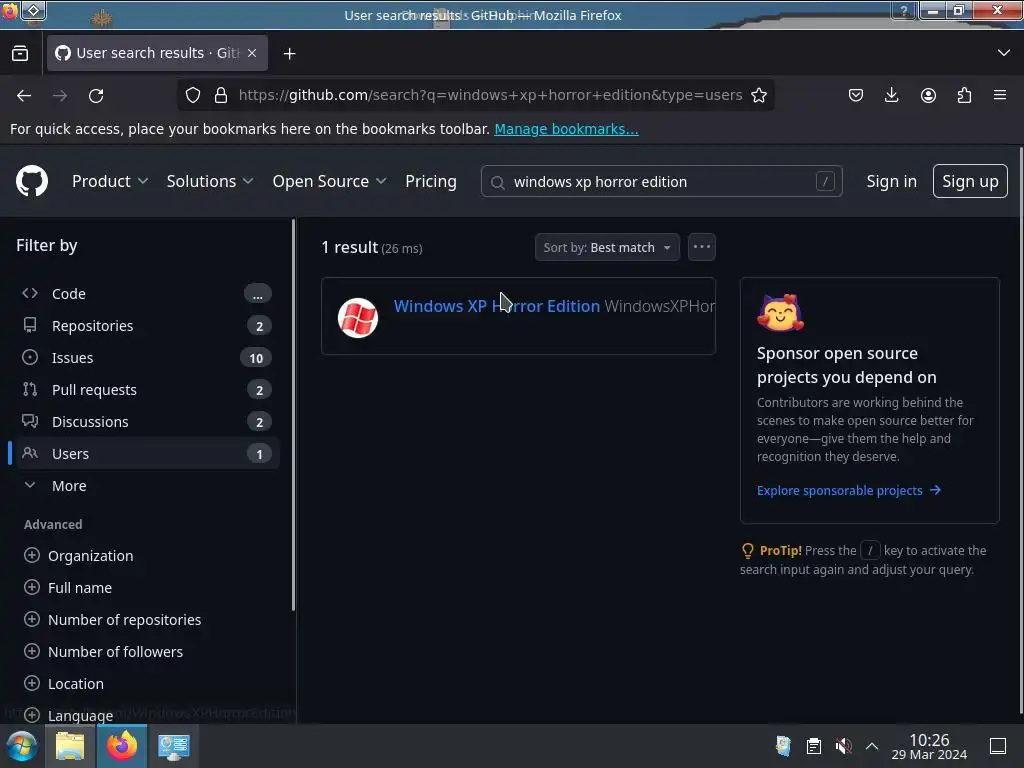Expand the hidden system tray icons arrow
The height and width of the screenshot is (768, 1024).
872,746
